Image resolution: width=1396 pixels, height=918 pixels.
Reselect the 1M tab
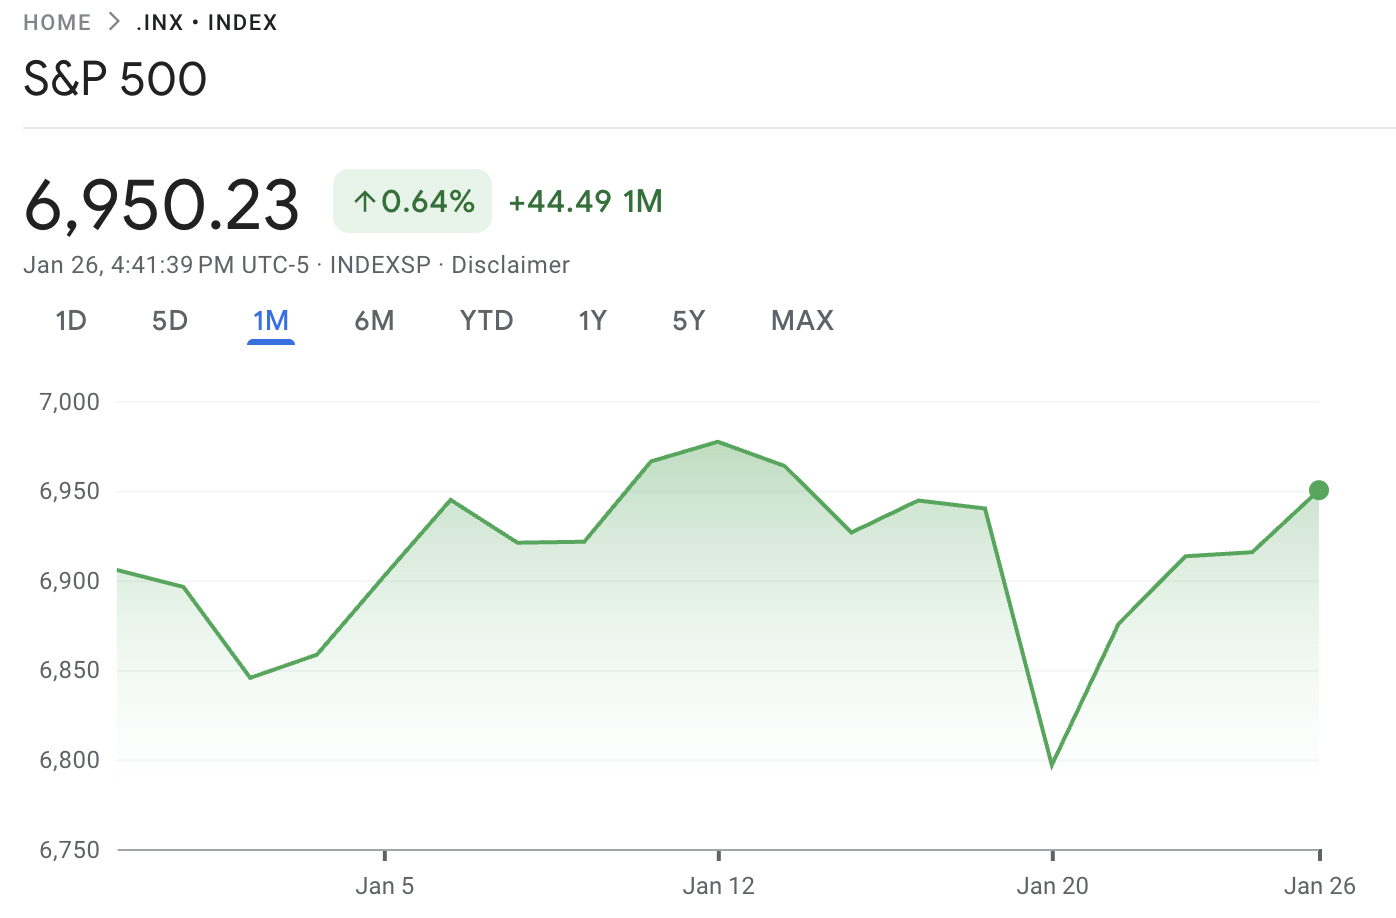pyautogui.click(x=270, y=320)
